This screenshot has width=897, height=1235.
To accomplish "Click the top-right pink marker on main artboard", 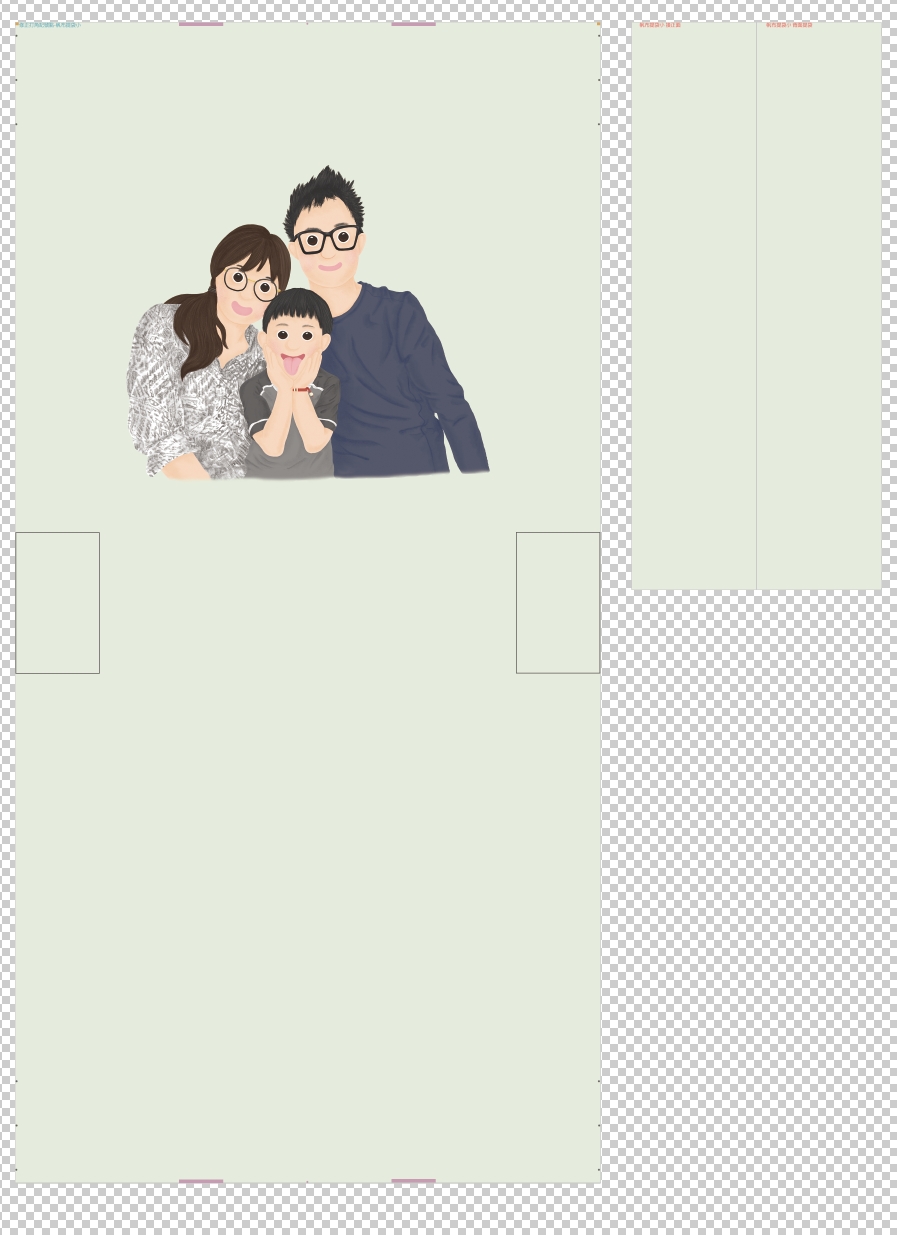I will click(x=413, y=23).
